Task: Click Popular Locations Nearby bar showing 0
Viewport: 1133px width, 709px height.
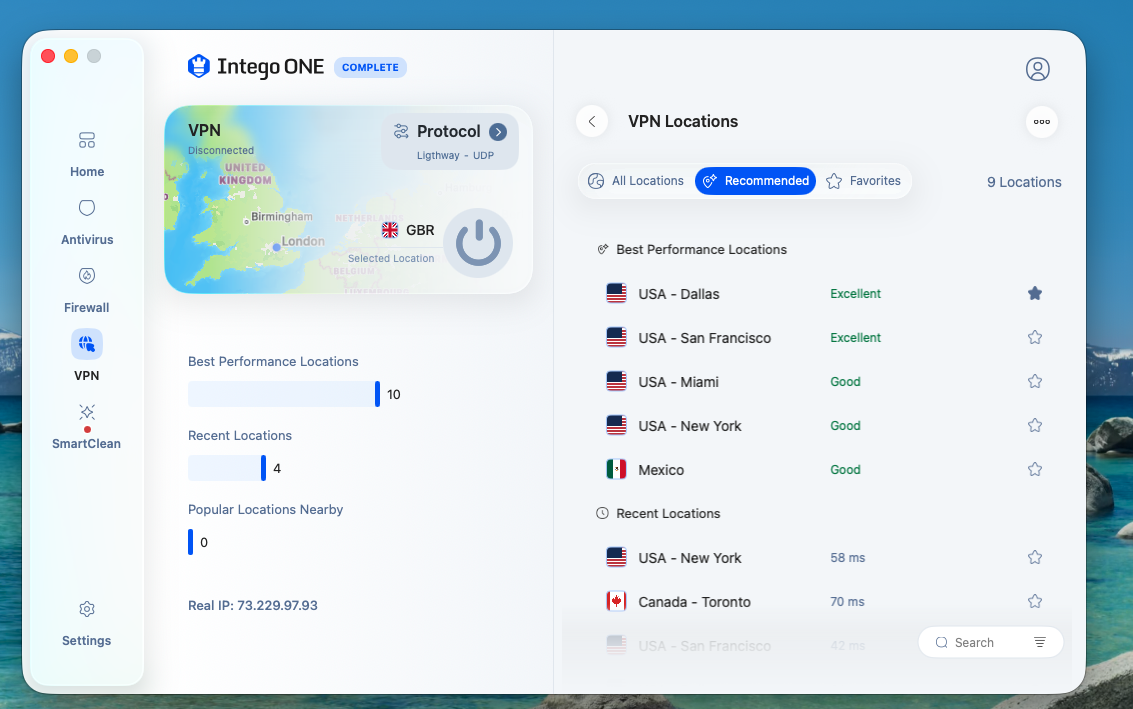Action: click(191, 542)
